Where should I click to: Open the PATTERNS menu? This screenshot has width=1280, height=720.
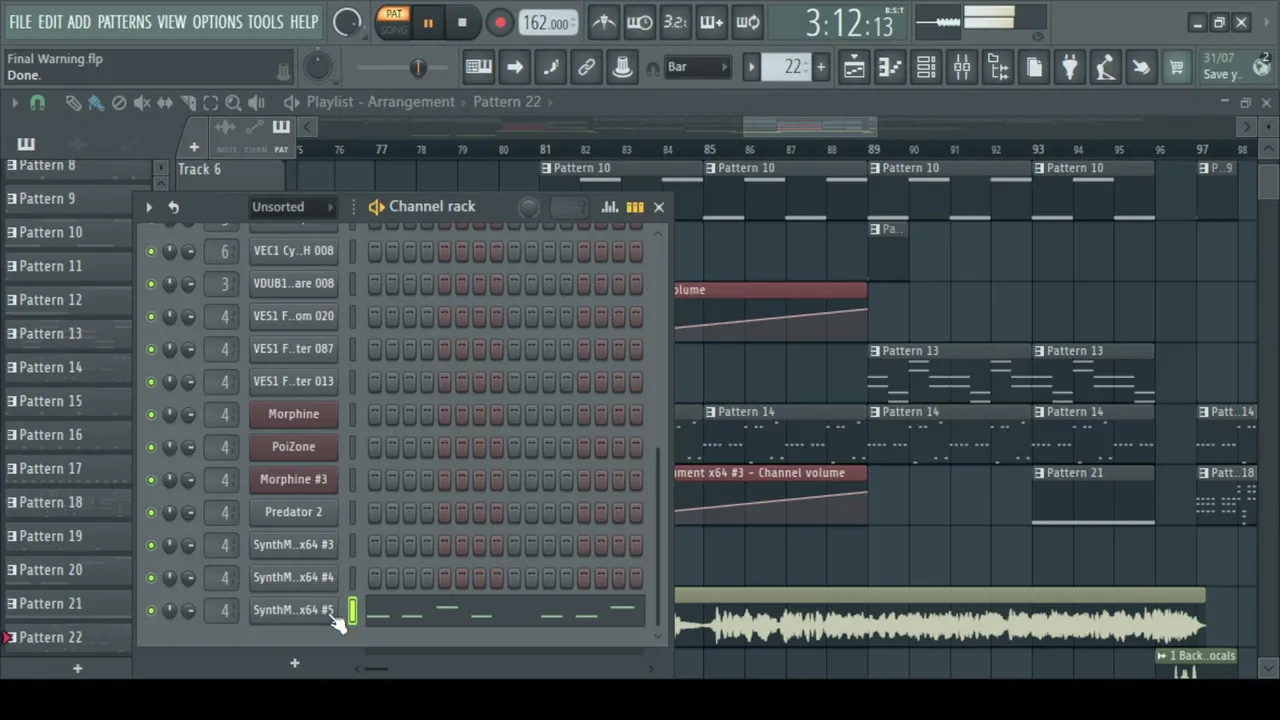click(124, 22)
